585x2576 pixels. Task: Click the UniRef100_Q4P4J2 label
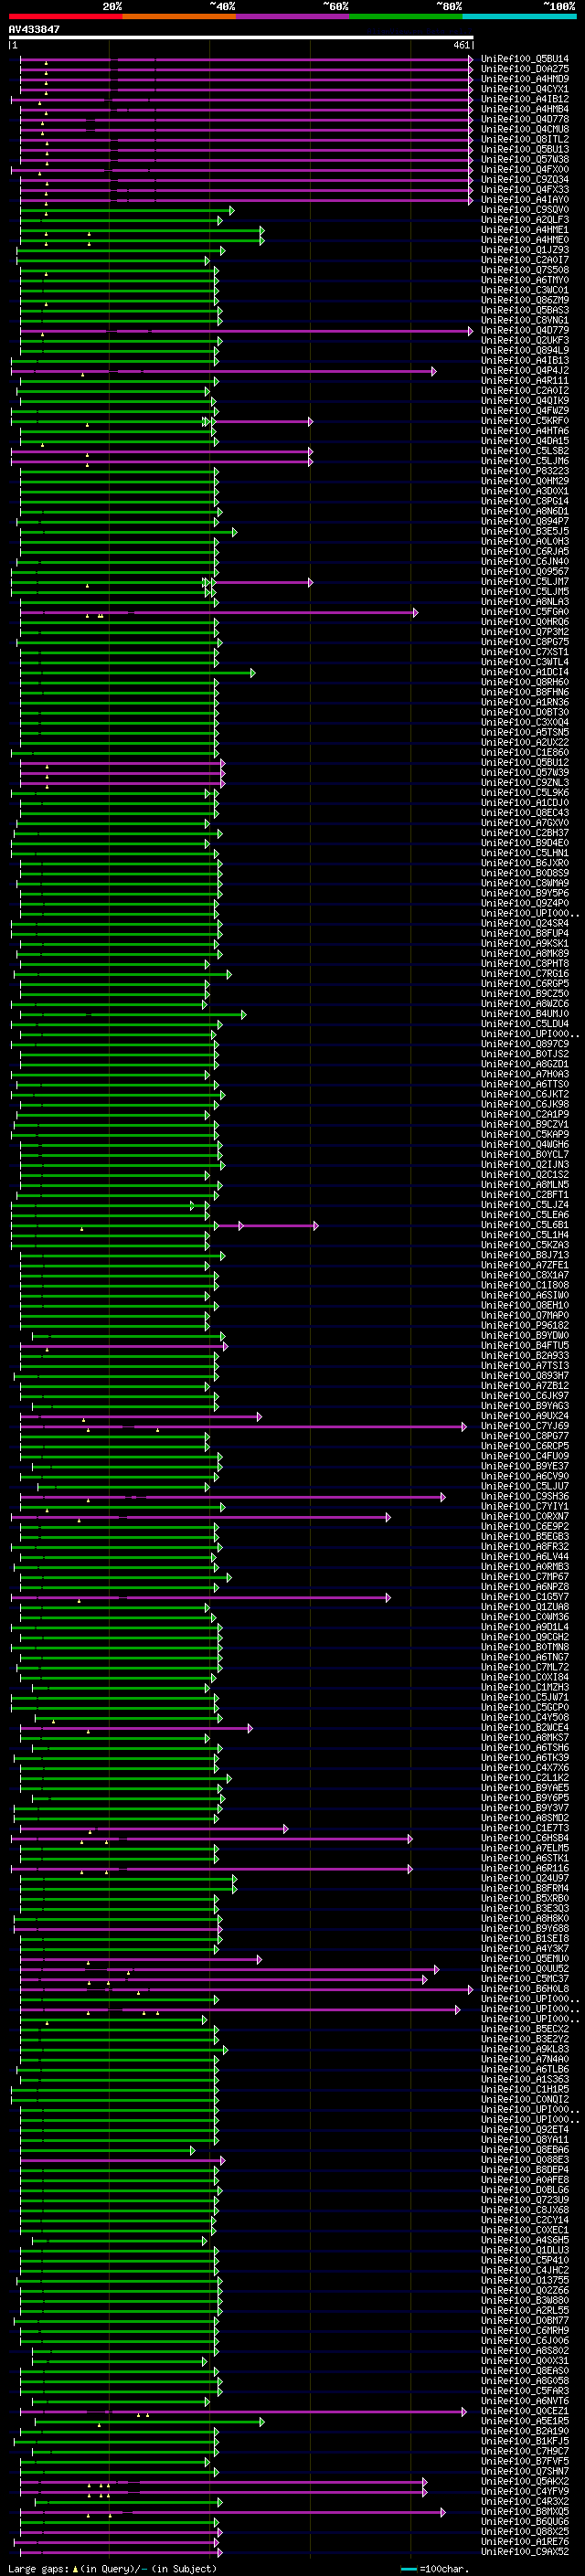click(525, 371)
